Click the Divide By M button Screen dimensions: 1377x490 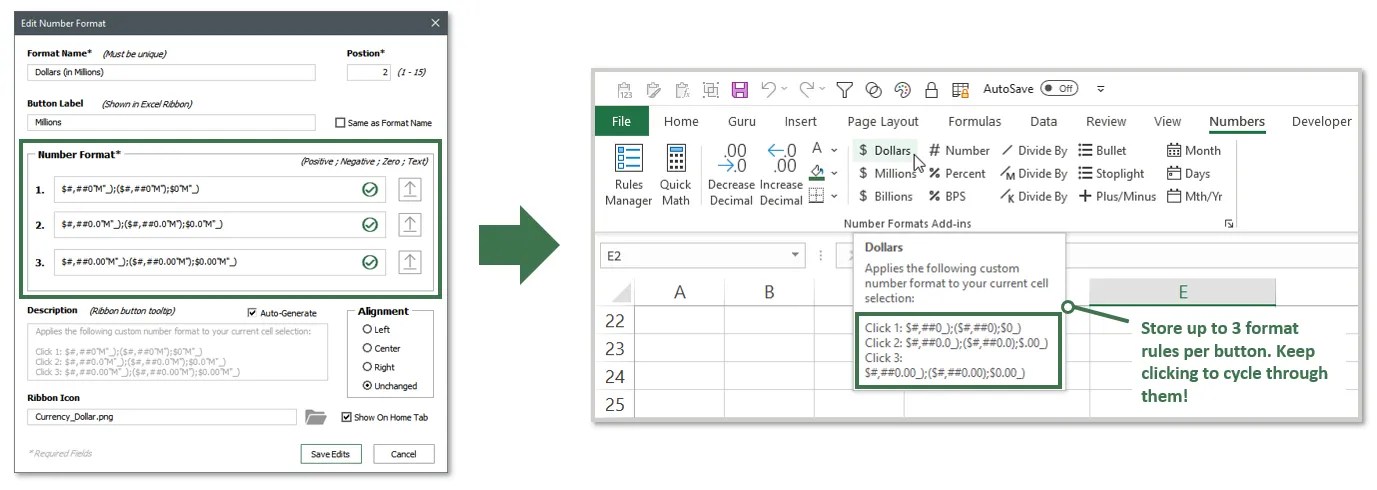(1034, 173)
